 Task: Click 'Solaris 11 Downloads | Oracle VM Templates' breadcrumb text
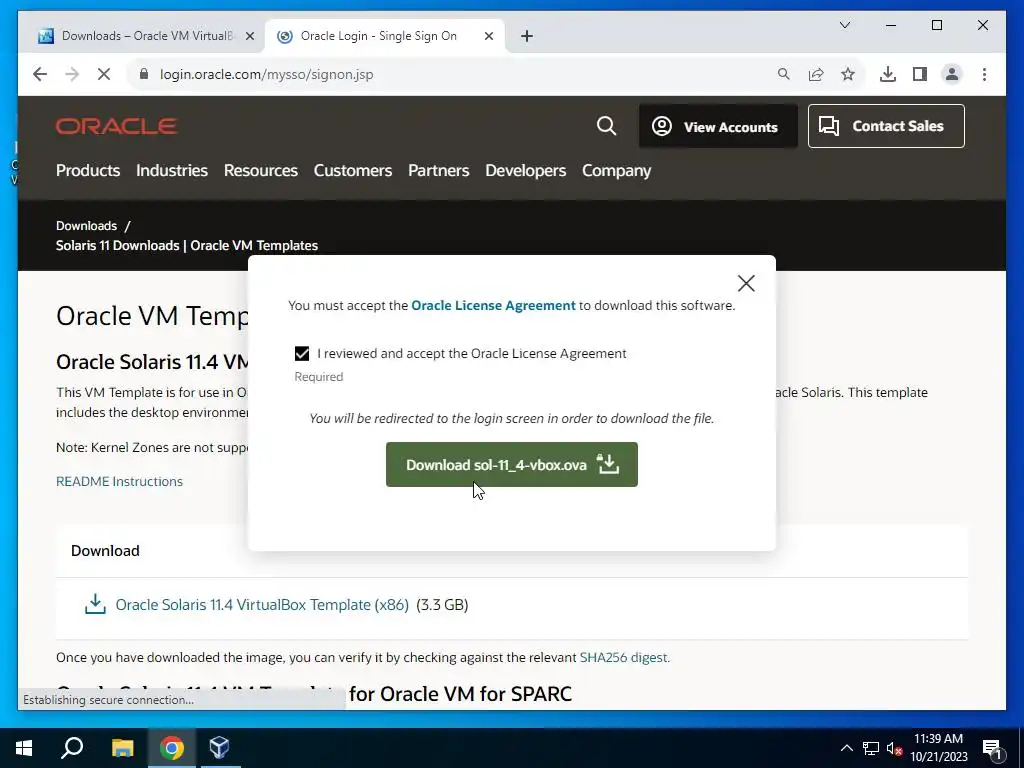coord(187,246)
